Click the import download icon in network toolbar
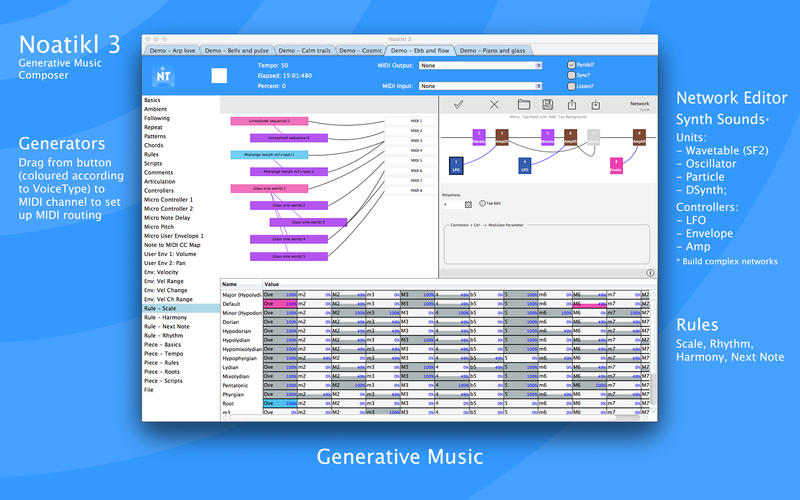The width and height of the screenshot is (800, 500). point(596,104)
